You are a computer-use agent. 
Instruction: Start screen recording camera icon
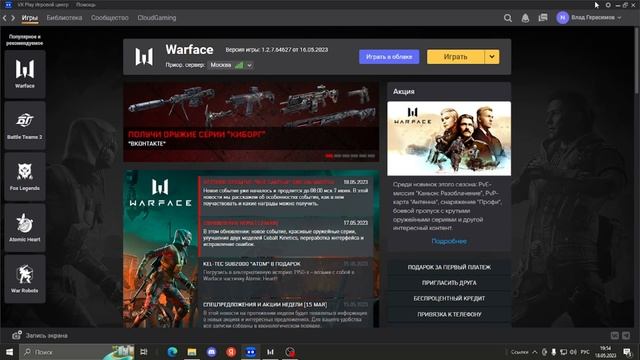click(17, 335)
